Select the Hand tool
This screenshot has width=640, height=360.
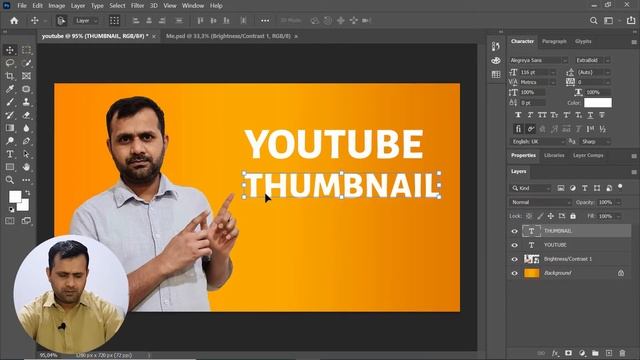[26, 167]
